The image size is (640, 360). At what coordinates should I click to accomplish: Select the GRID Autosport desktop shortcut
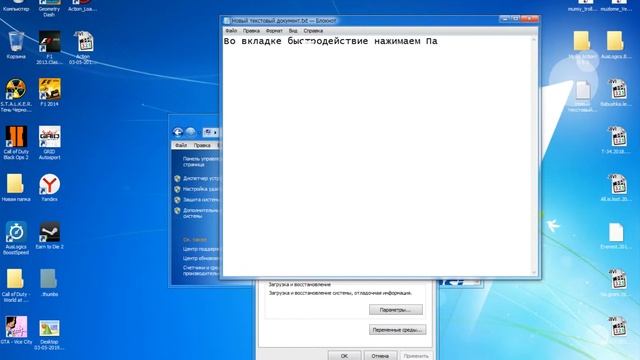coord(49,142)
